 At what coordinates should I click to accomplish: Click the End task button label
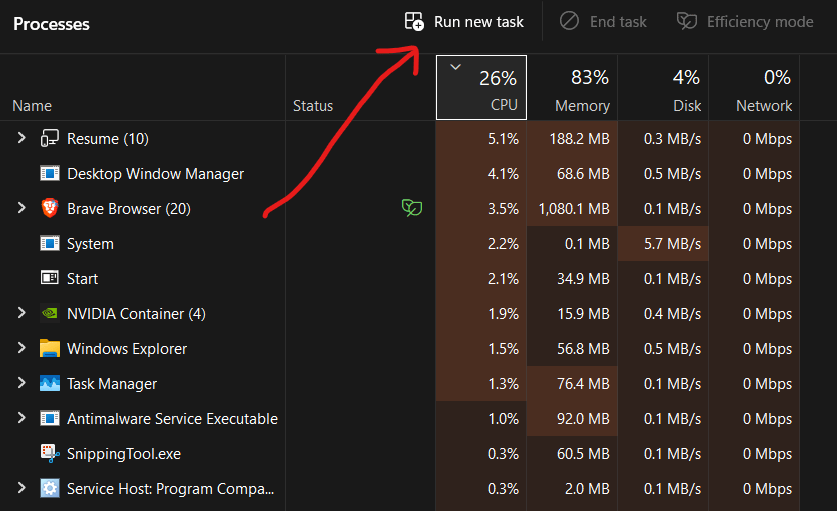pyautogui.click(x=618, y=22)
